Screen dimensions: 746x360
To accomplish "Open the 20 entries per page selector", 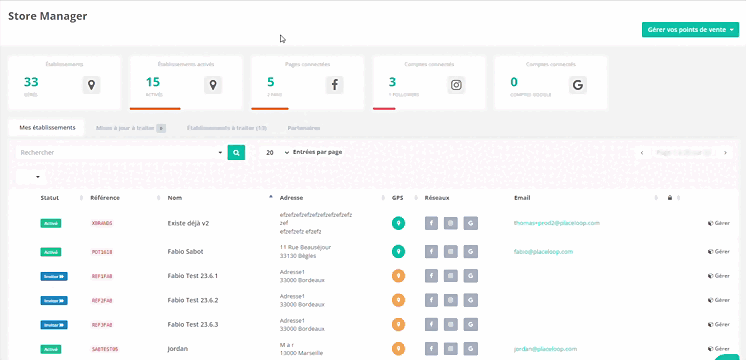I will [x=277, y=153].
